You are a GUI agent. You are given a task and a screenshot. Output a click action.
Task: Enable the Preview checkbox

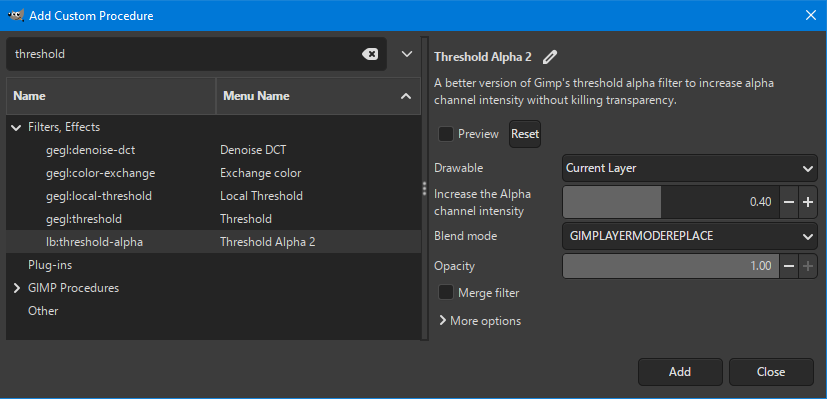point(446,134)
